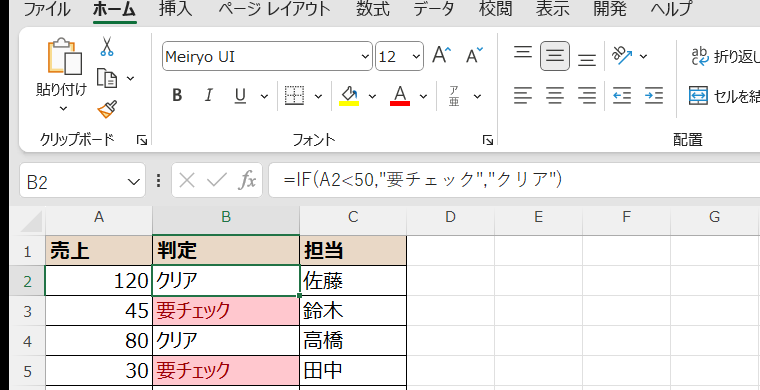Decrease font size with small A

tap(474, 56)
